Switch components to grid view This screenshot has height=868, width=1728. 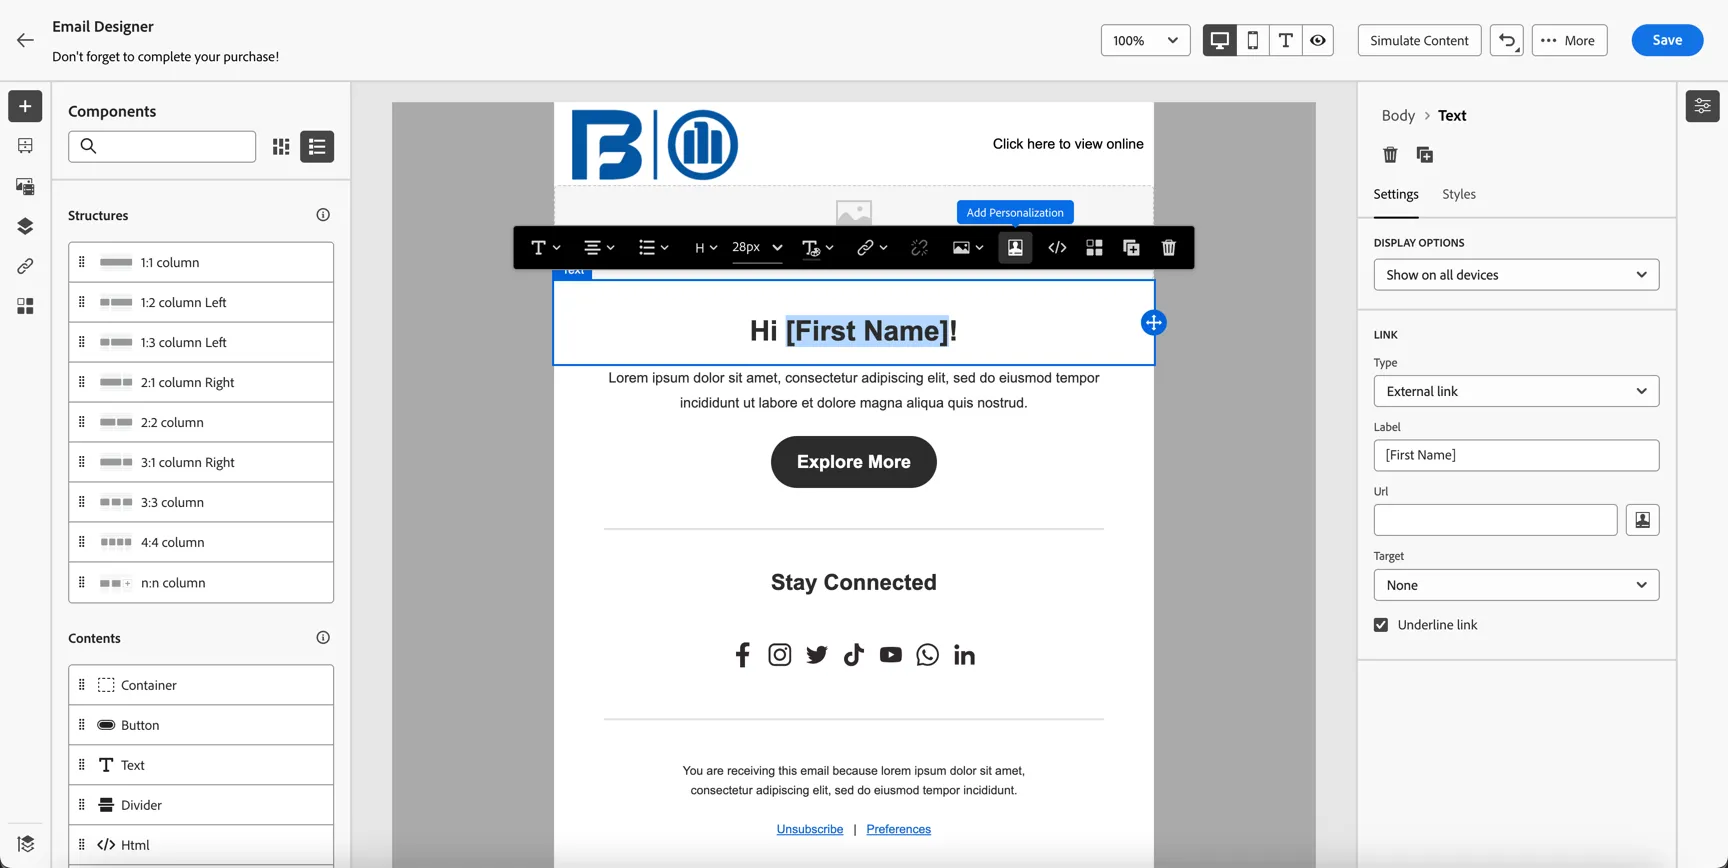pyautogui.click(x=281, y=147)
